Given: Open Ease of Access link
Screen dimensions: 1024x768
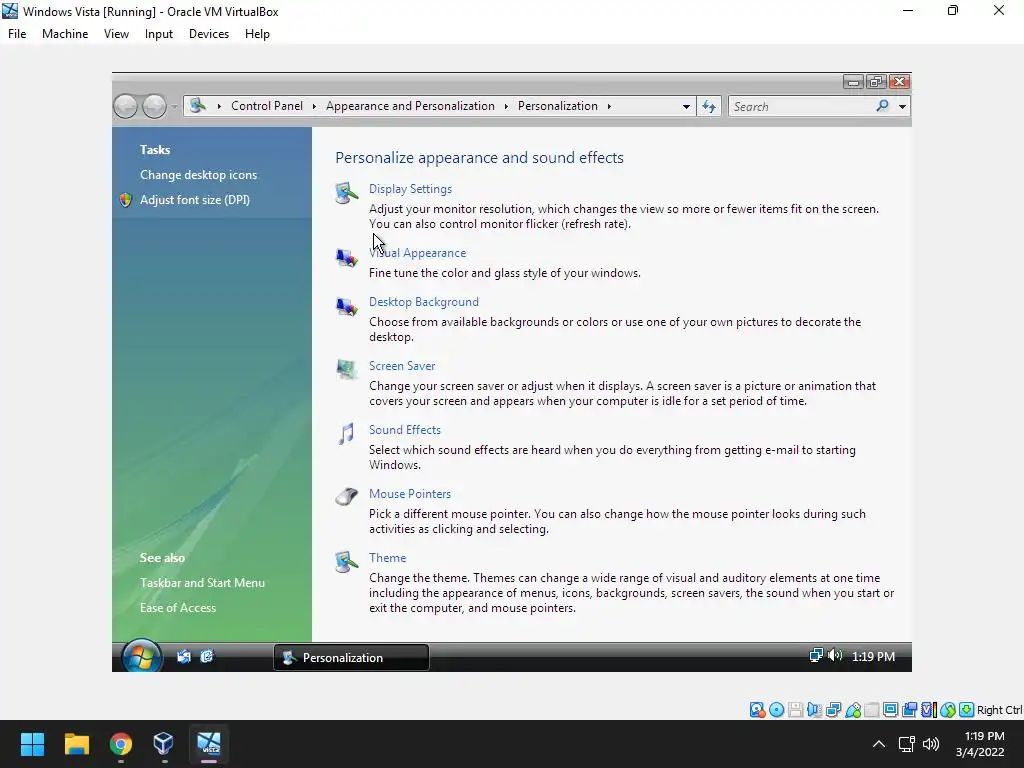Looking at the screenshot, I should 178,607.
